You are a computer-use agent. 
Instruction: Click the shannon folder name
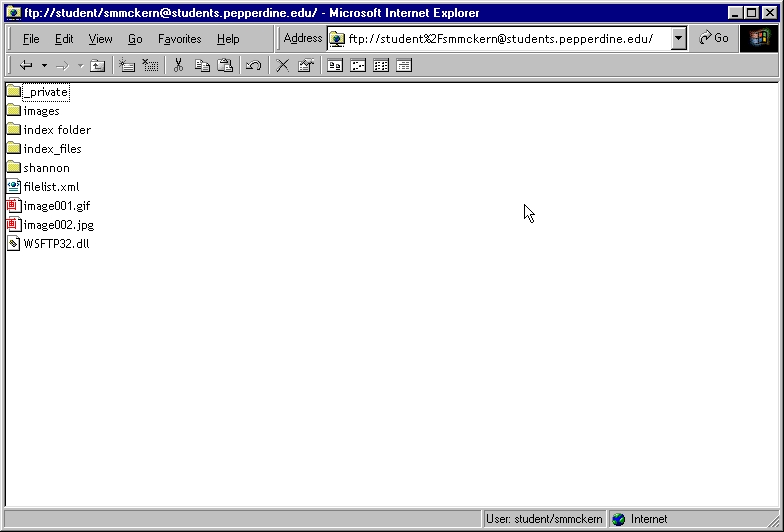point(46,168)
